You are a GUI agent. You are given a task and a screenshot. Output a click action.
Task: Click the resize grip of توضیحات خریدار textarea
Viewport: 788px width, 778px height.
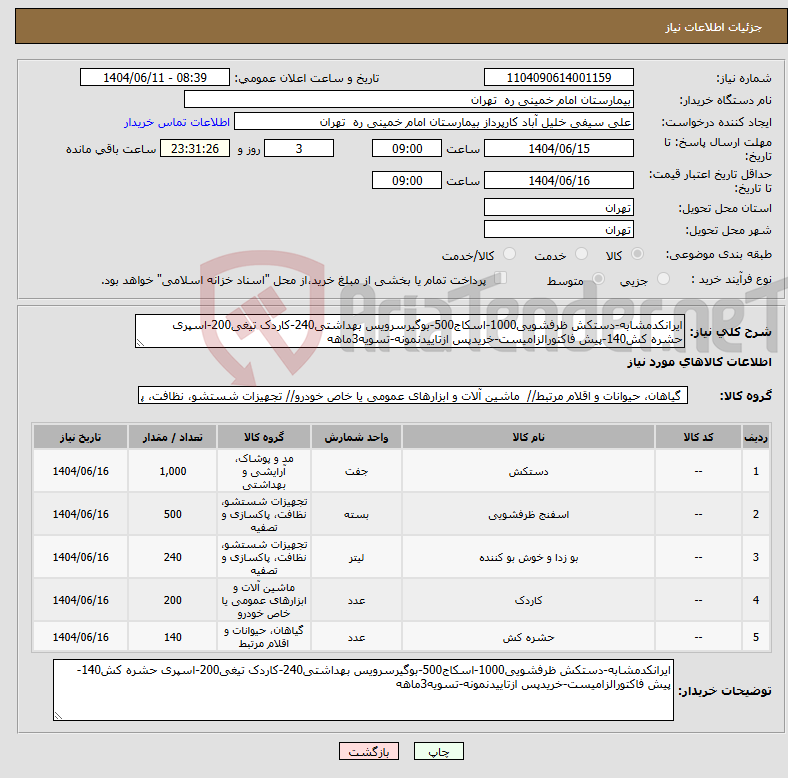(58, 715)
